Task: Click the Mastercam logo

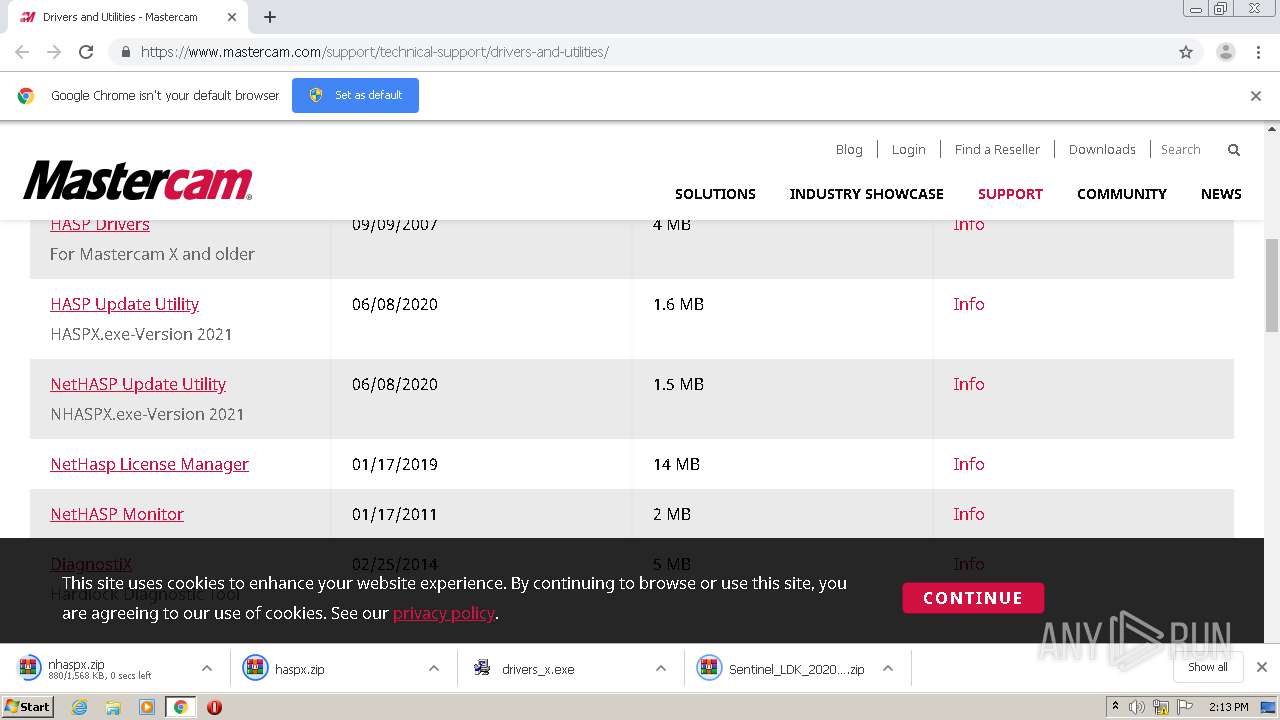Action: tap(138, 181)
